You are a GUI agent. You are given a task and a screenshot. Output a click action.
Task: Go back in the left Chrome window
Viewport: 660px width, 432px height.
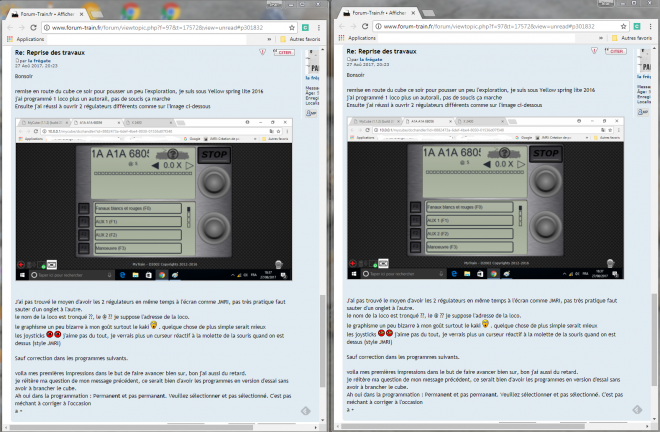click(10, 28)
